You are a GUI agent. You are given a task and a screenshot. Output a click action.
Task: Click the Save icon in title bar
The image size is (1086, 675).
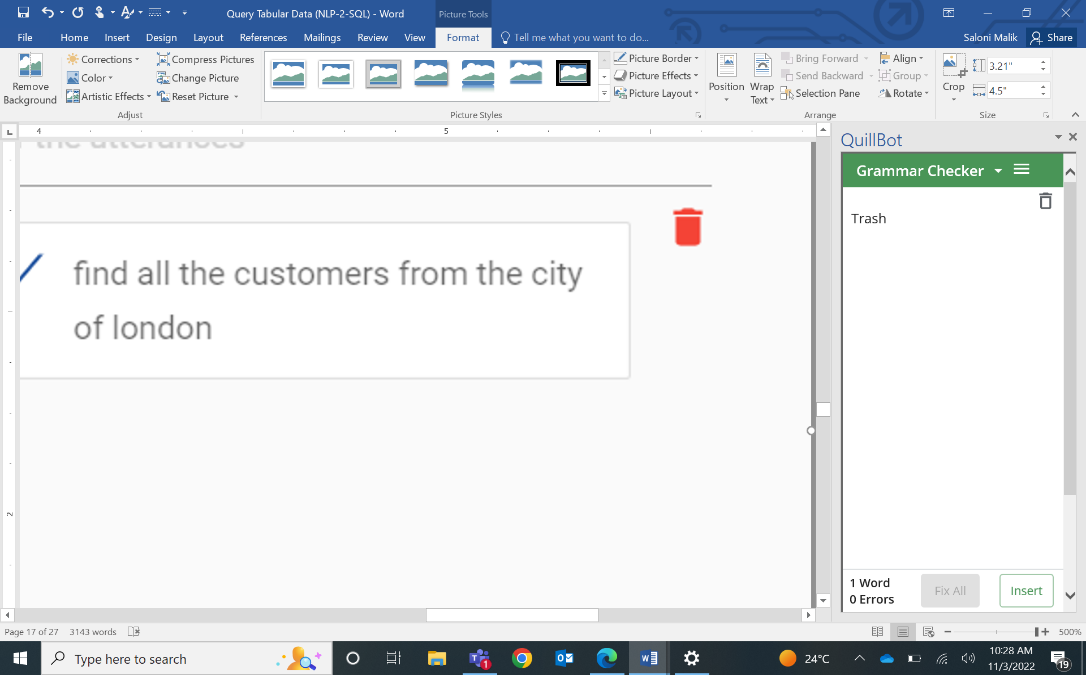pyautogui.click(x=23, y=13)
